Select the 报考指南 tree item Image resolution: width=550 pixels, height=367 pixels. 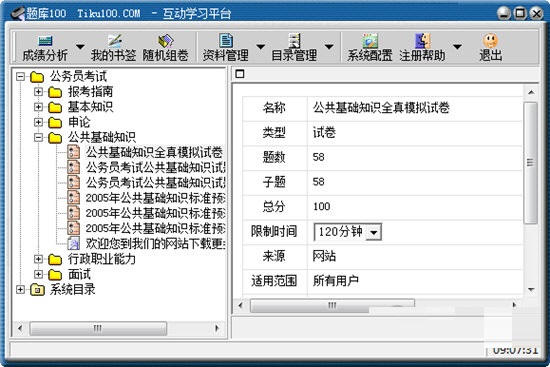tap(90, 92)
